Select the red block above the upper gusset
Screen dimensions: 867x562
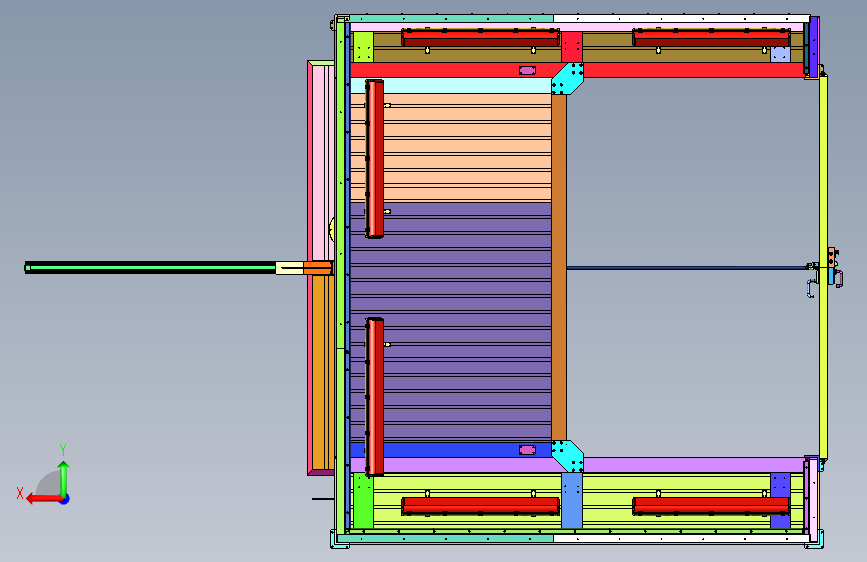coord(572,47)
